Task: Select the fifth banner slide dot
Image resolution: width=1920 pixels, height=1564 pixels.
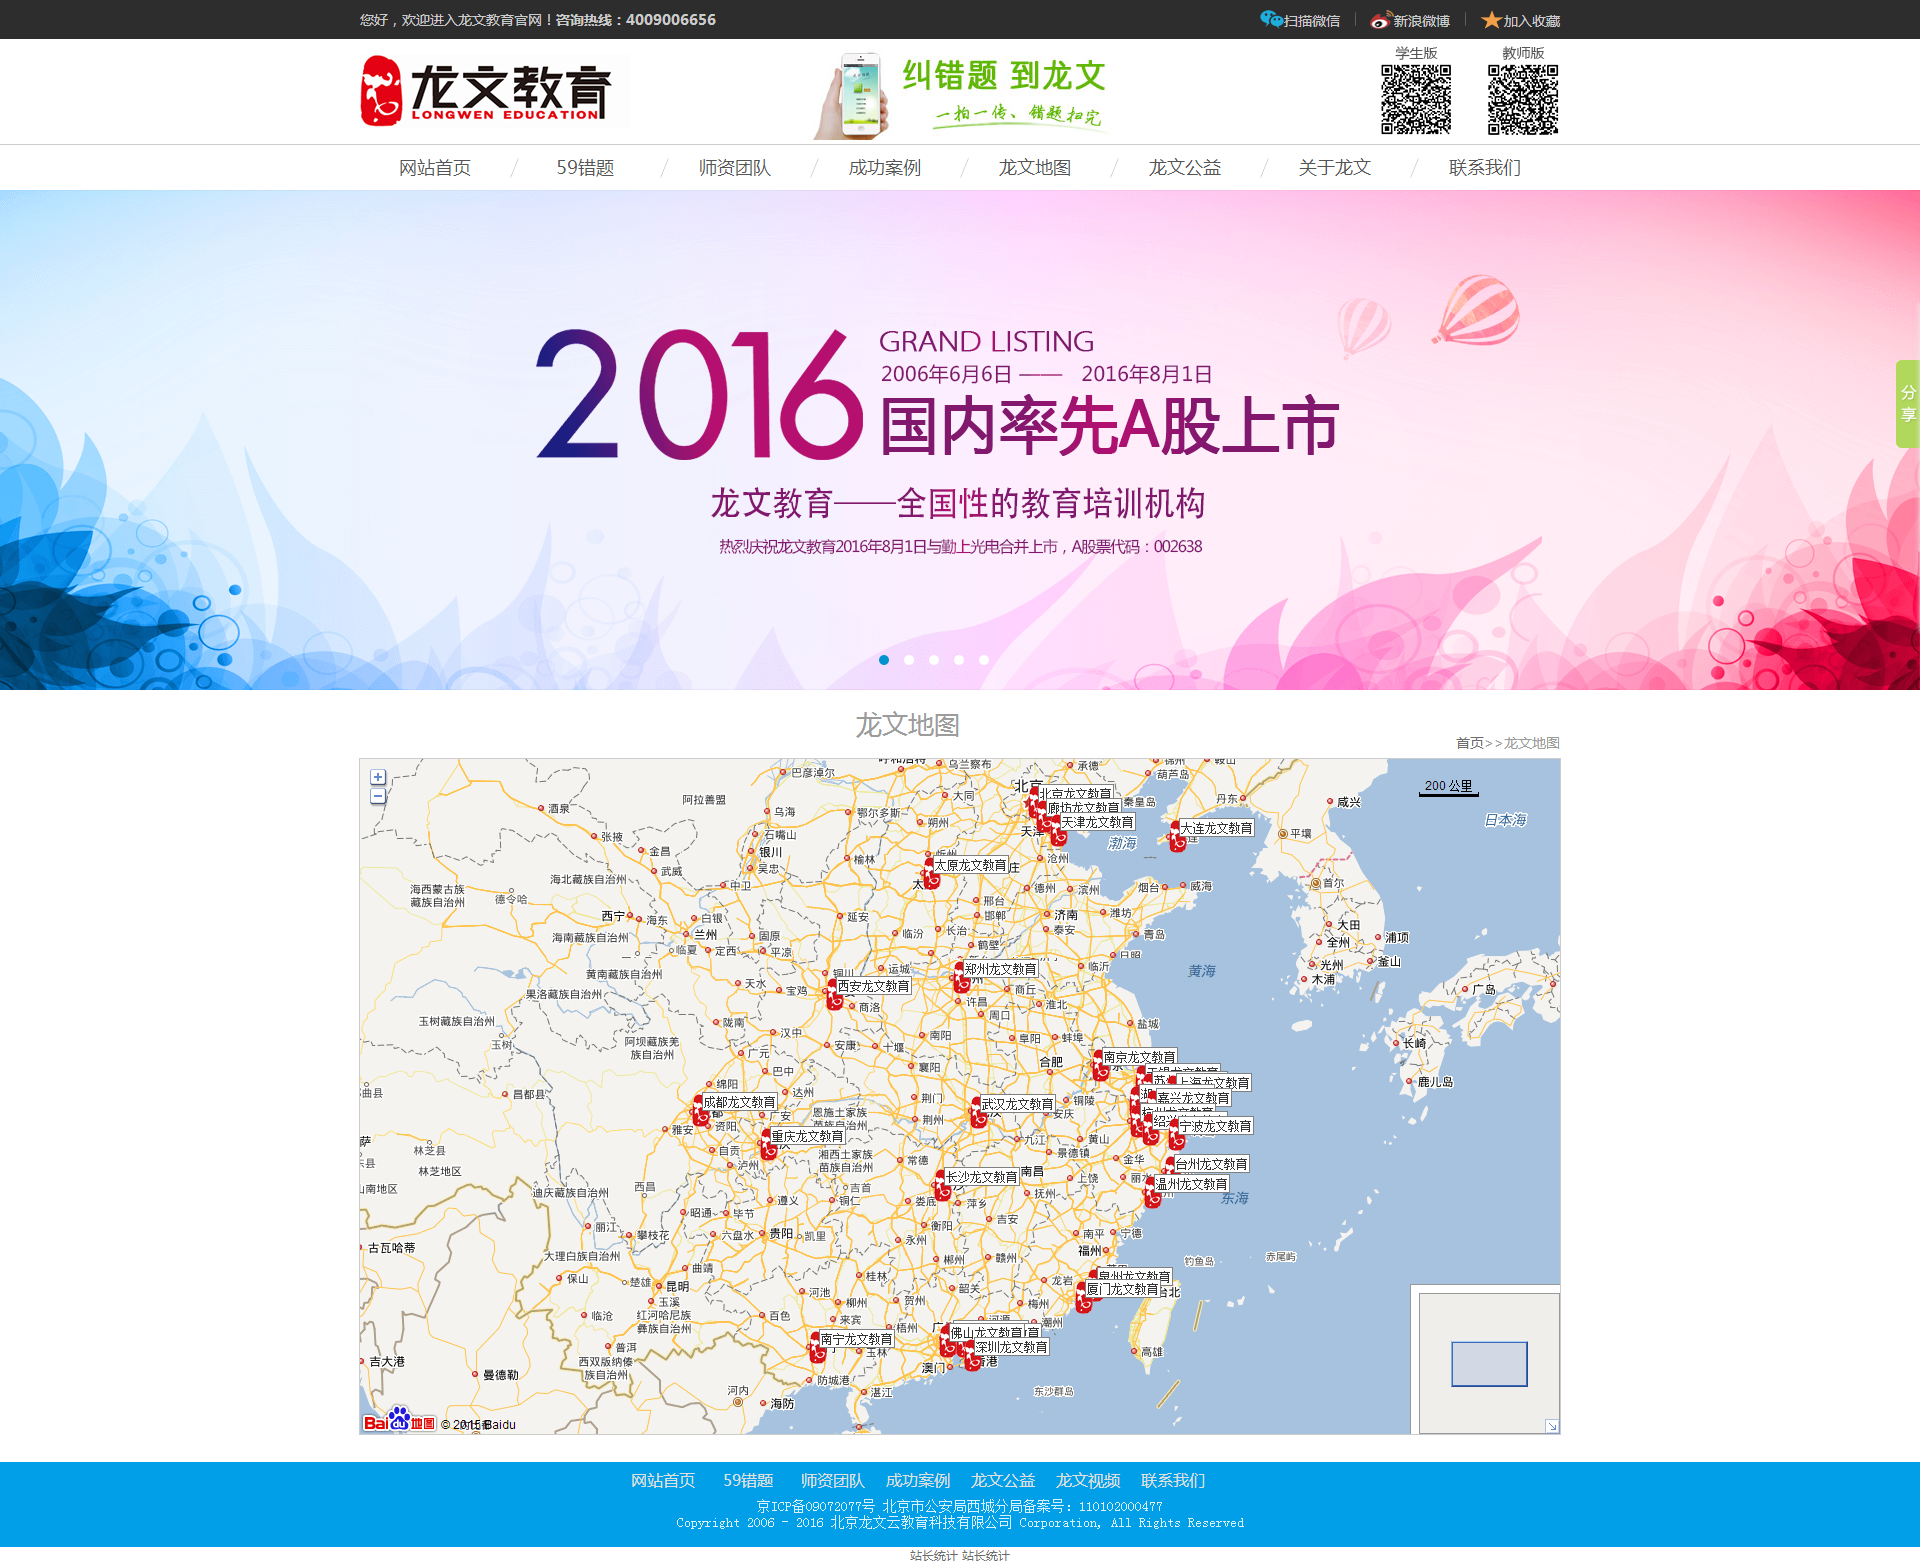Action: [984, 660]
